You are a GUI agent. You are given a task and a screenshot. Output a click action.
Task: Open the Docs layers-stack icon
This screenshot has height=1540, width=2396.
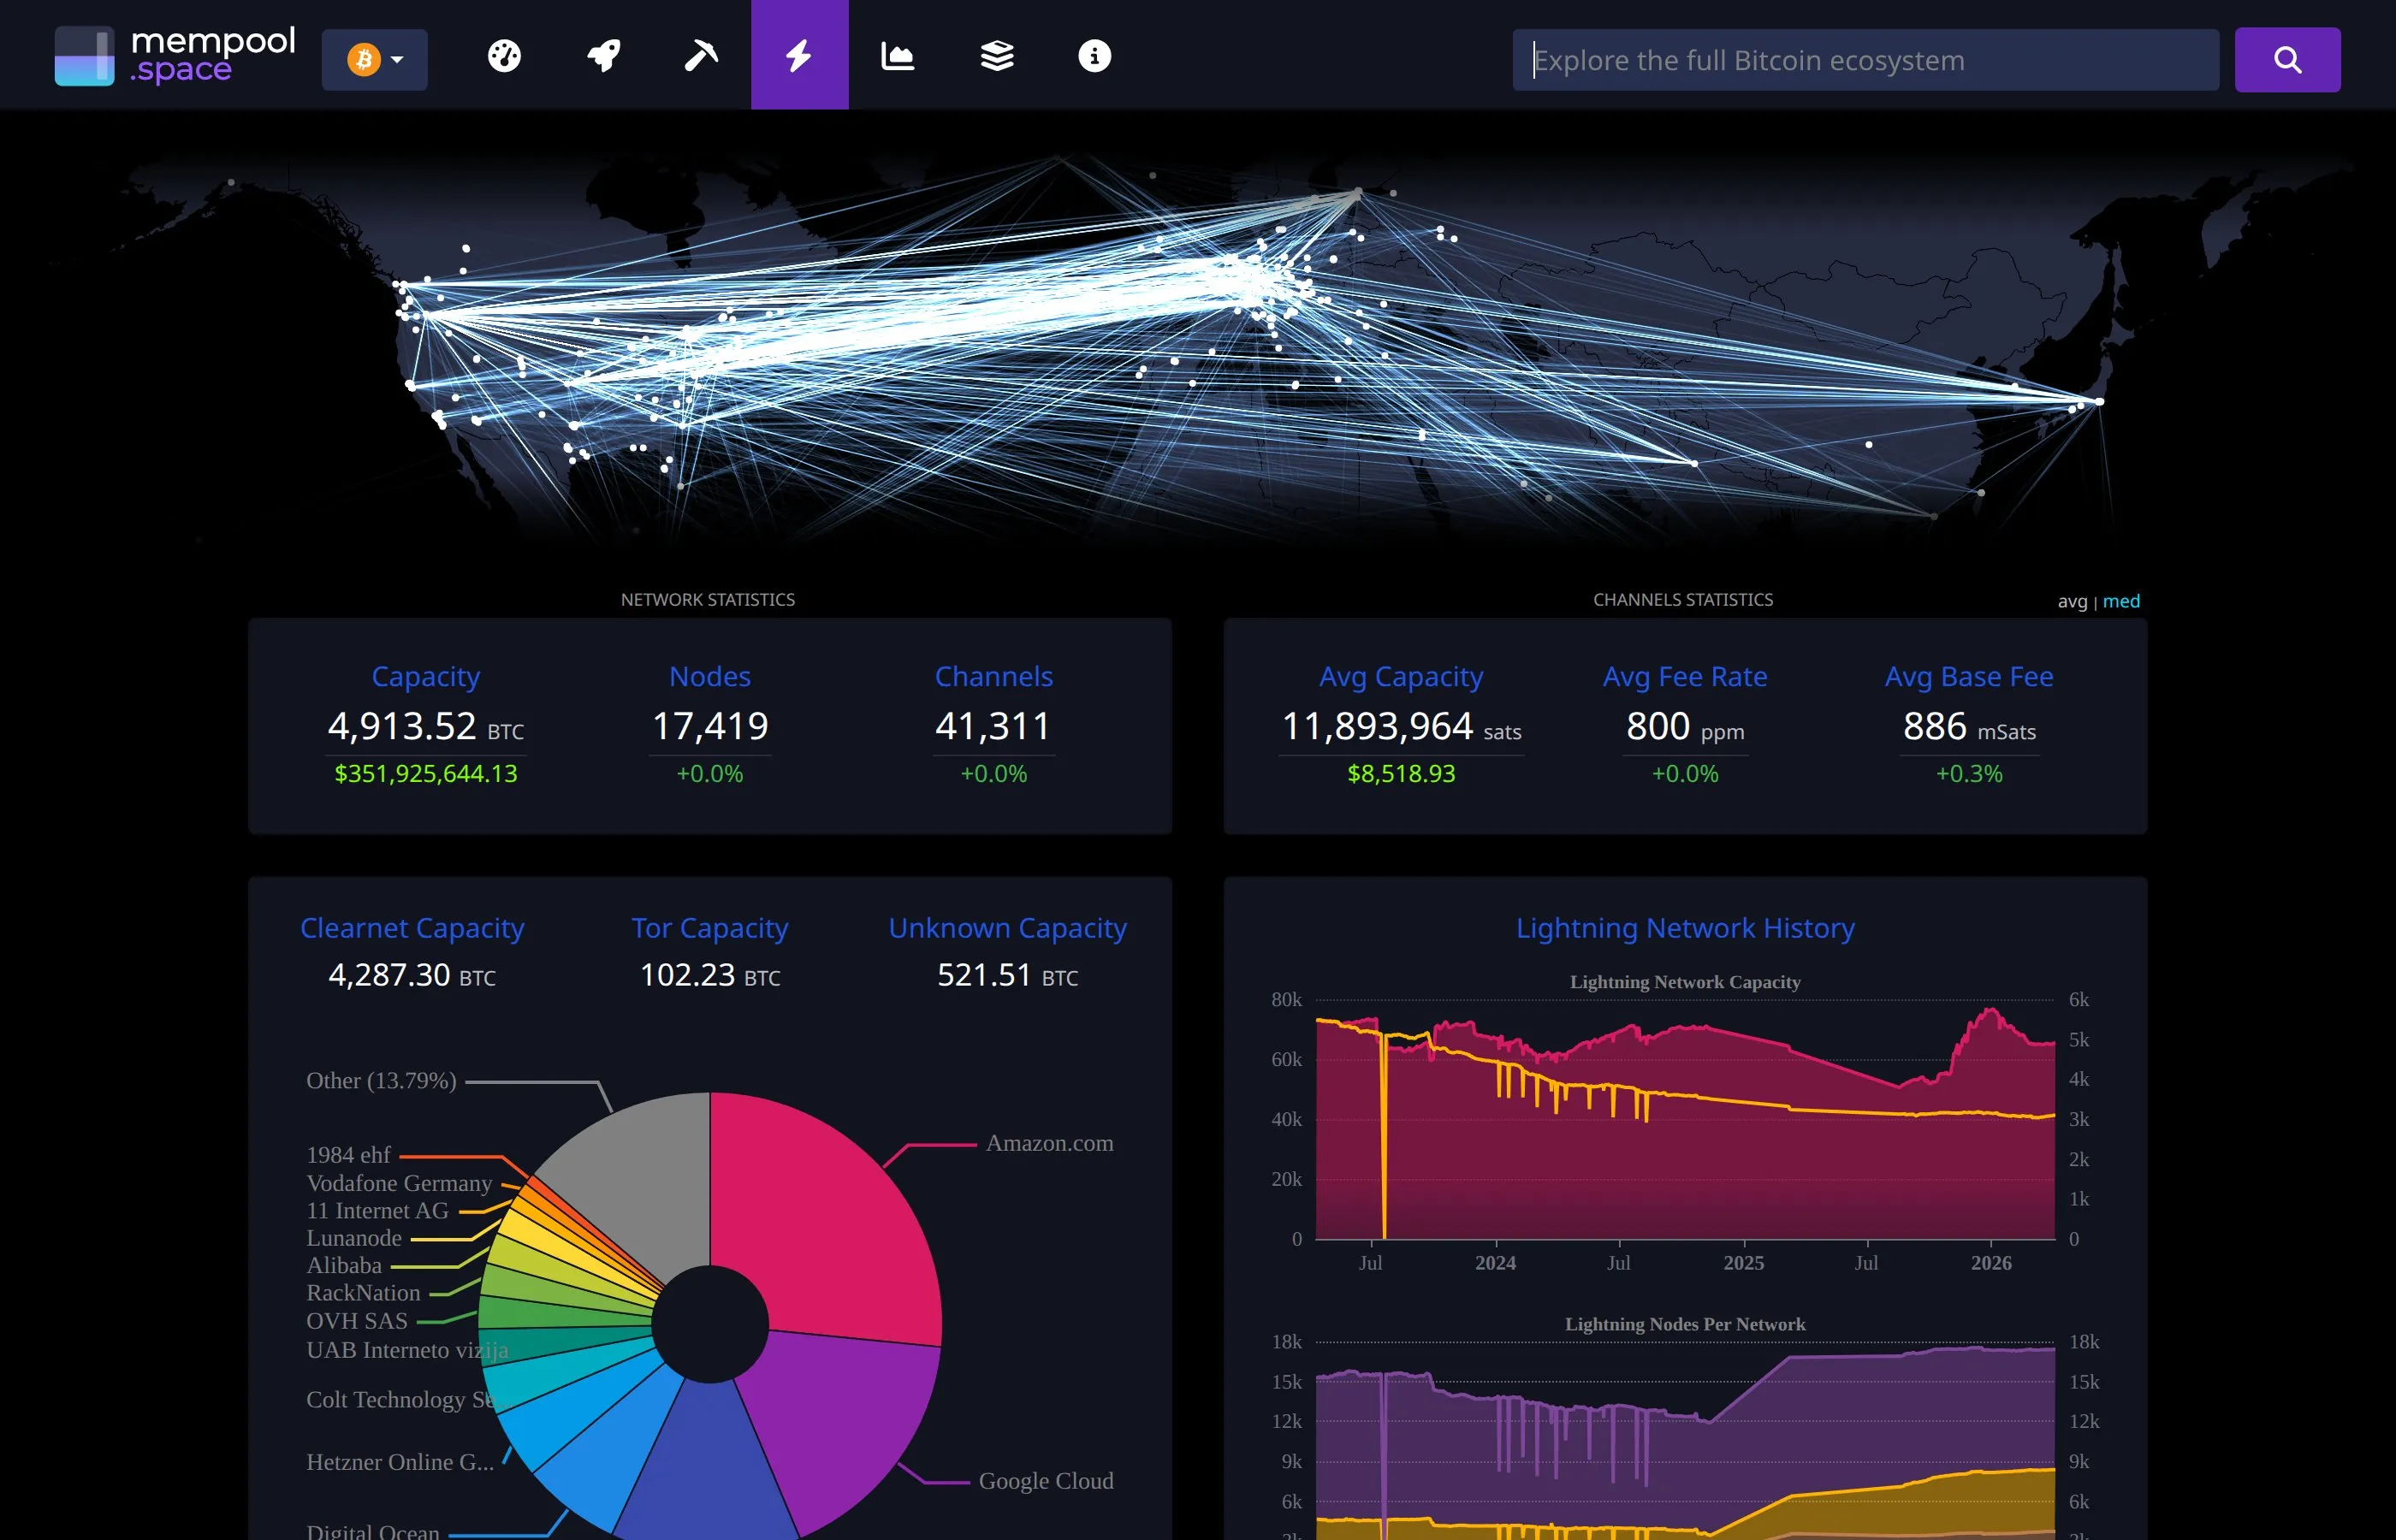[996, 56]
